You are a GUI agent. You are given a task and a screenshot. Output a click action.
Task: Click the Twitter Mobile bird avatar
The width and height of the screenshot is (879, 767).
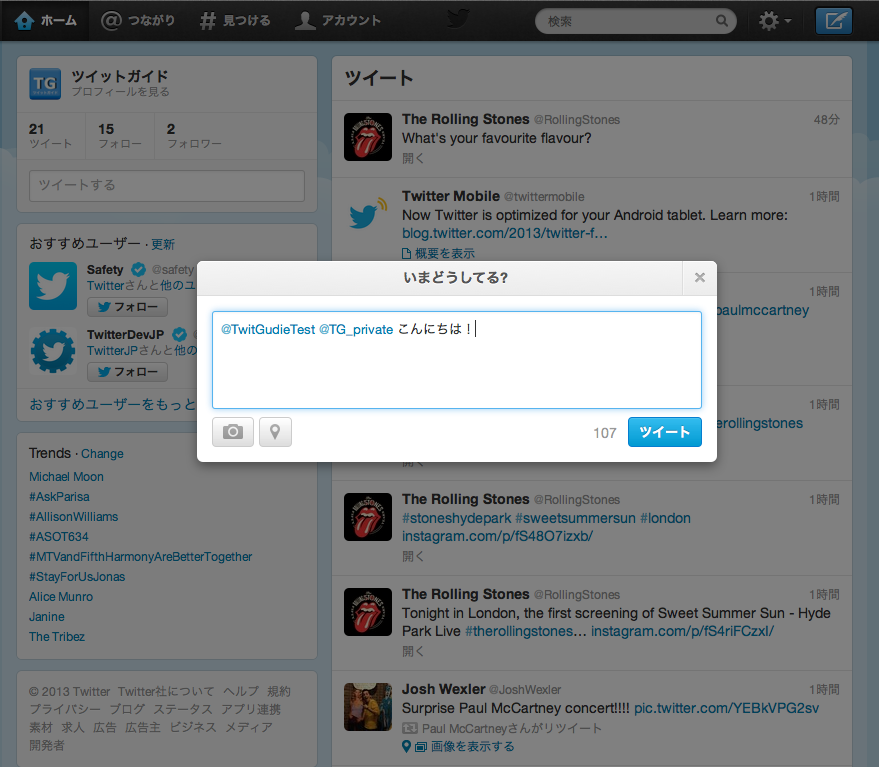click(368, 214)
